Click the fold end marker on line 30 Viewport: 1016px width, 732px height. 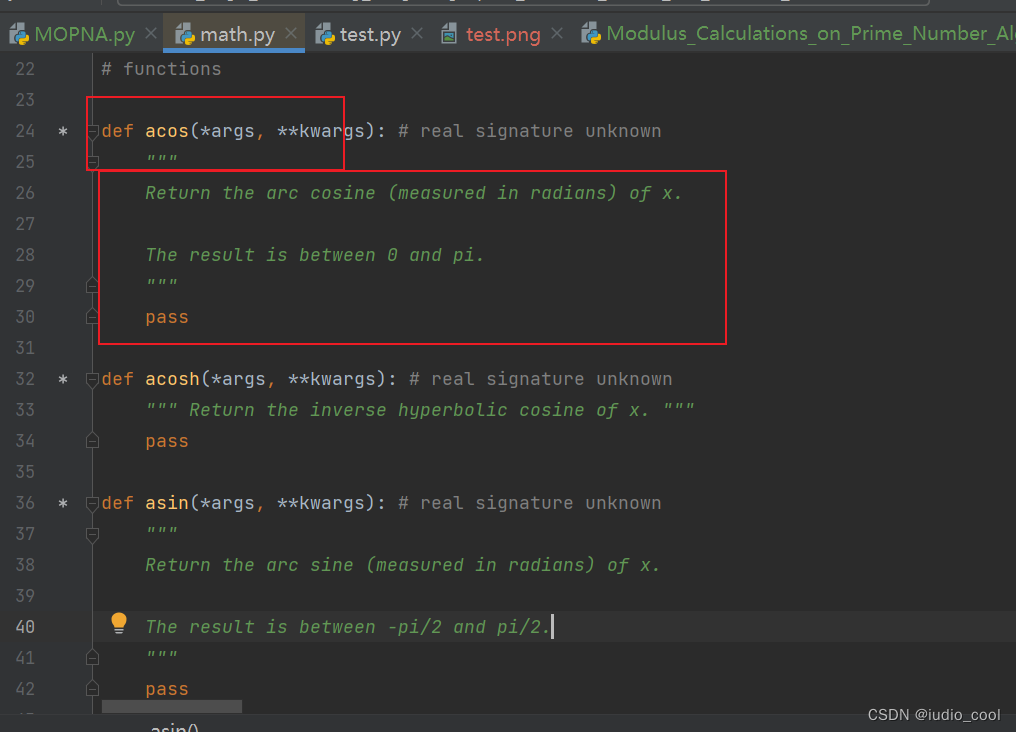[92, 316]
